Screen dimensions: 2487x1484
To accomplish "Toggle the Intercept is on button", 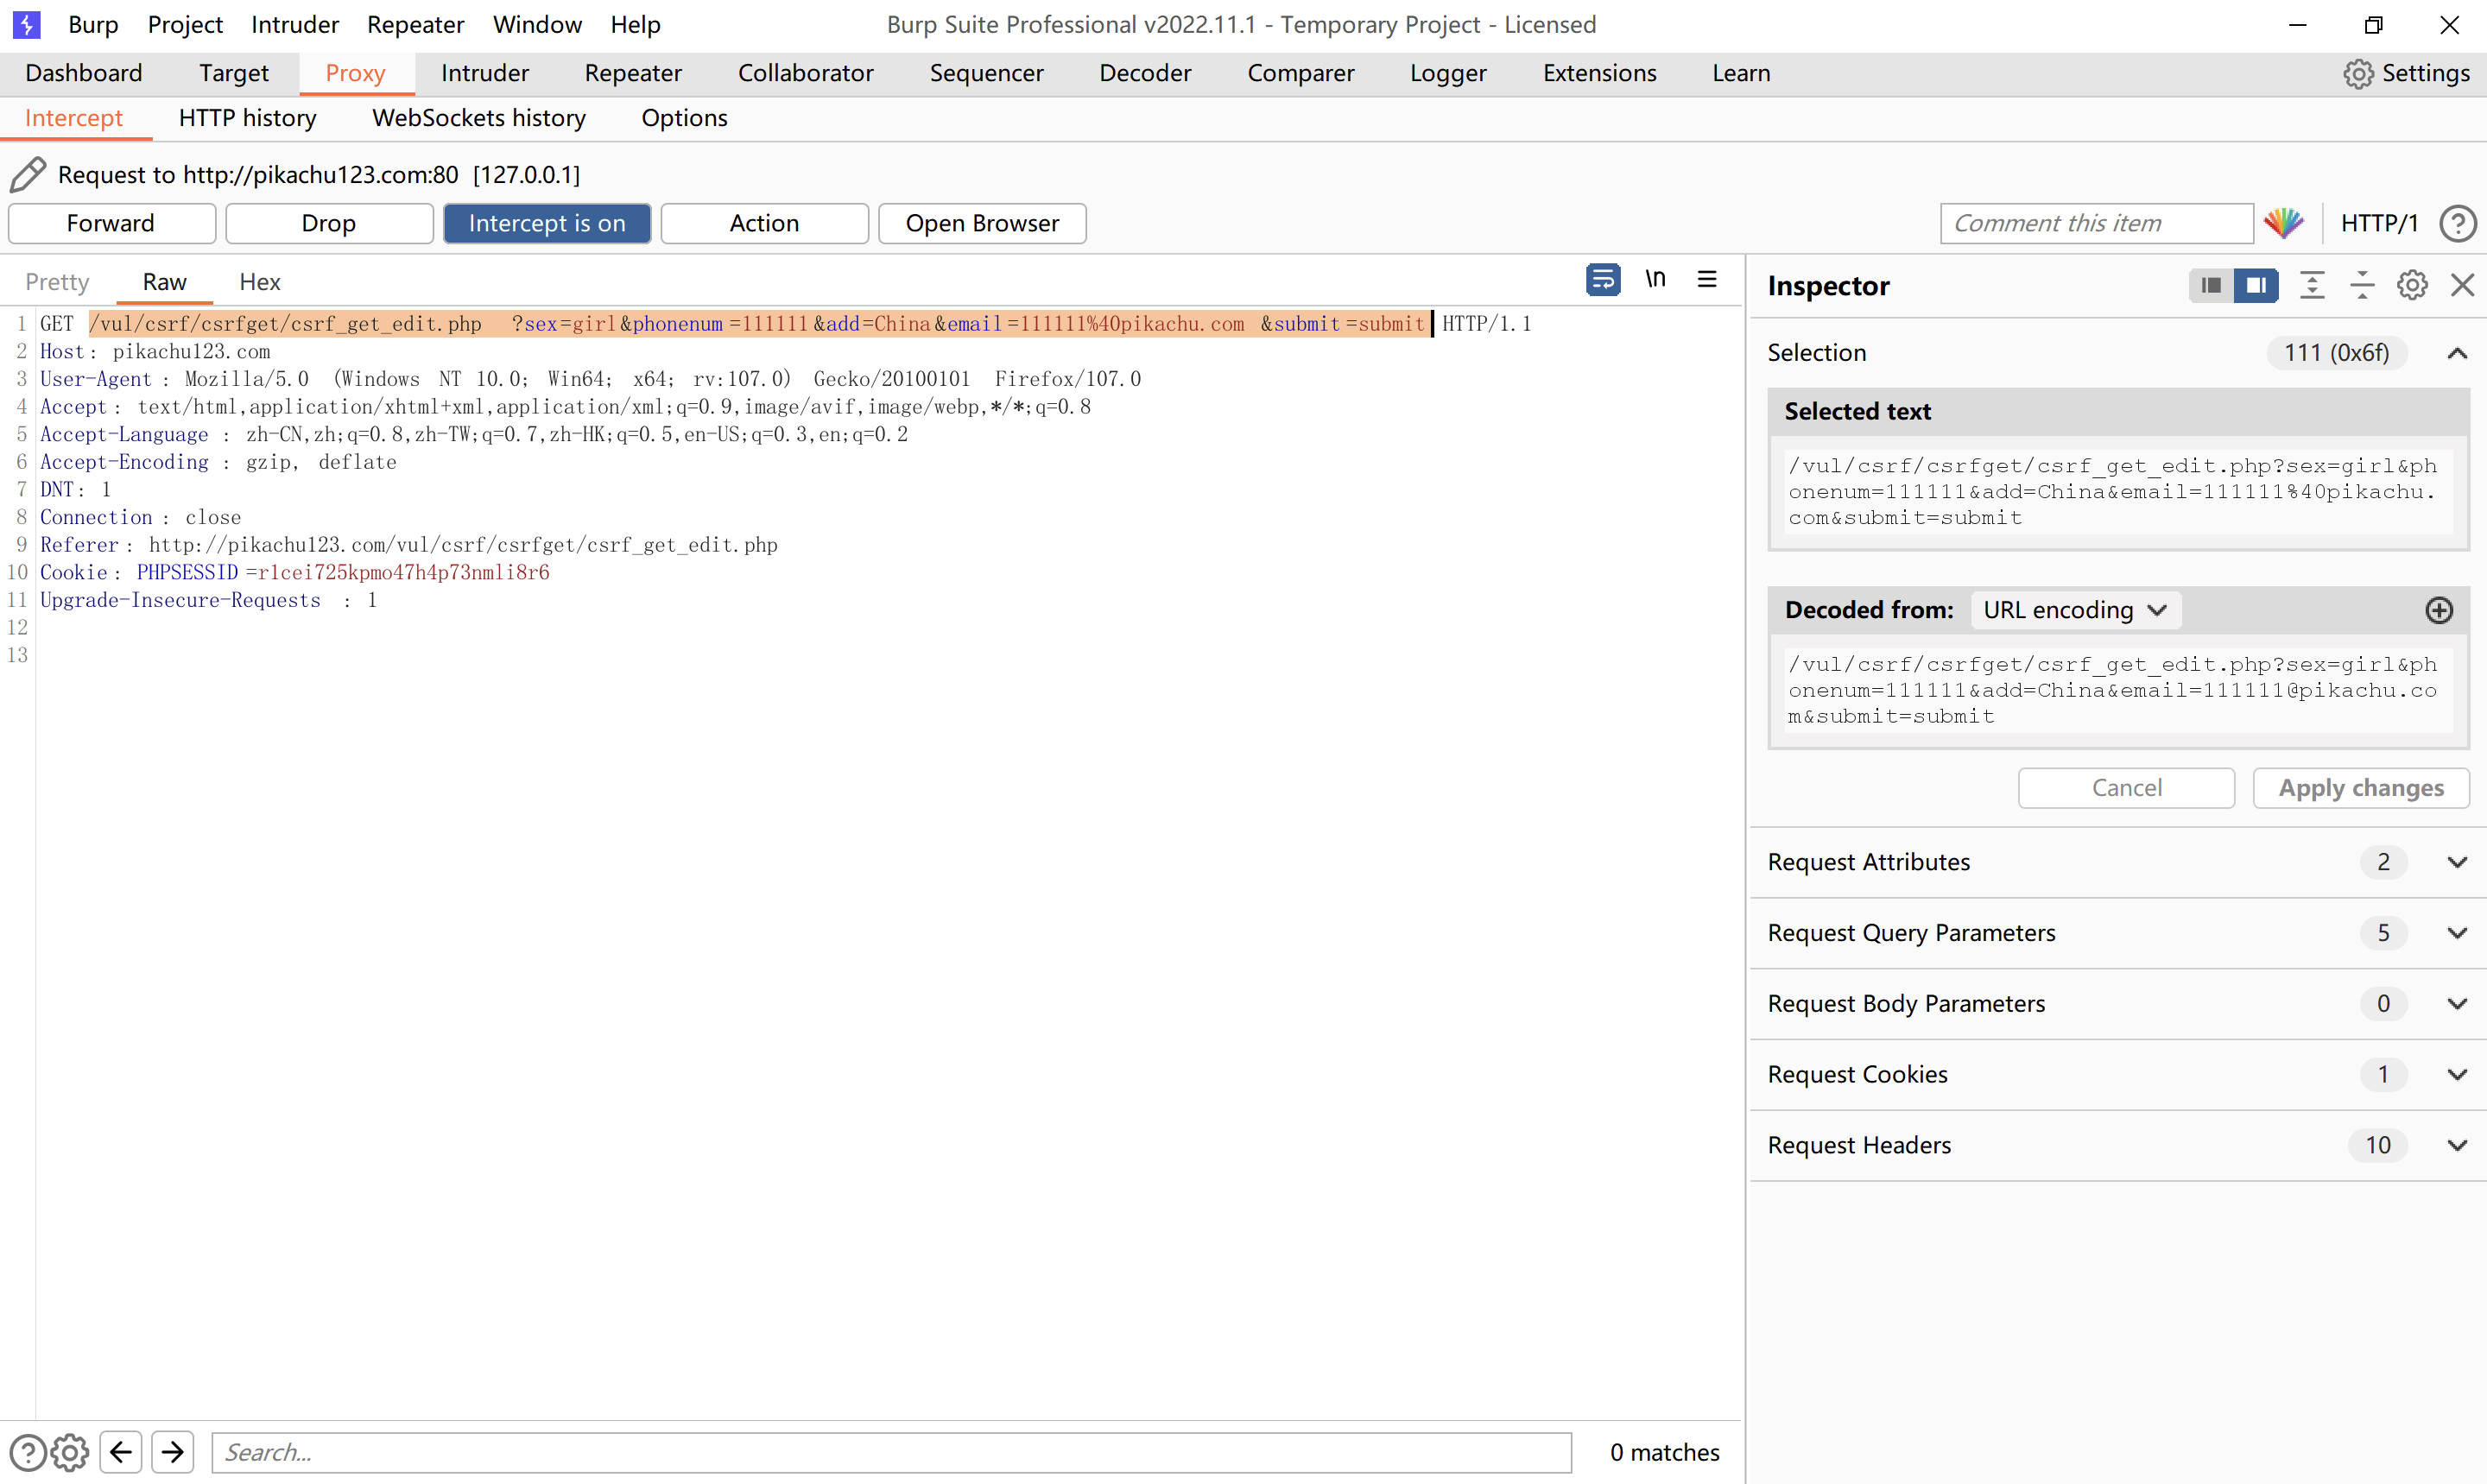I will 546,223.
